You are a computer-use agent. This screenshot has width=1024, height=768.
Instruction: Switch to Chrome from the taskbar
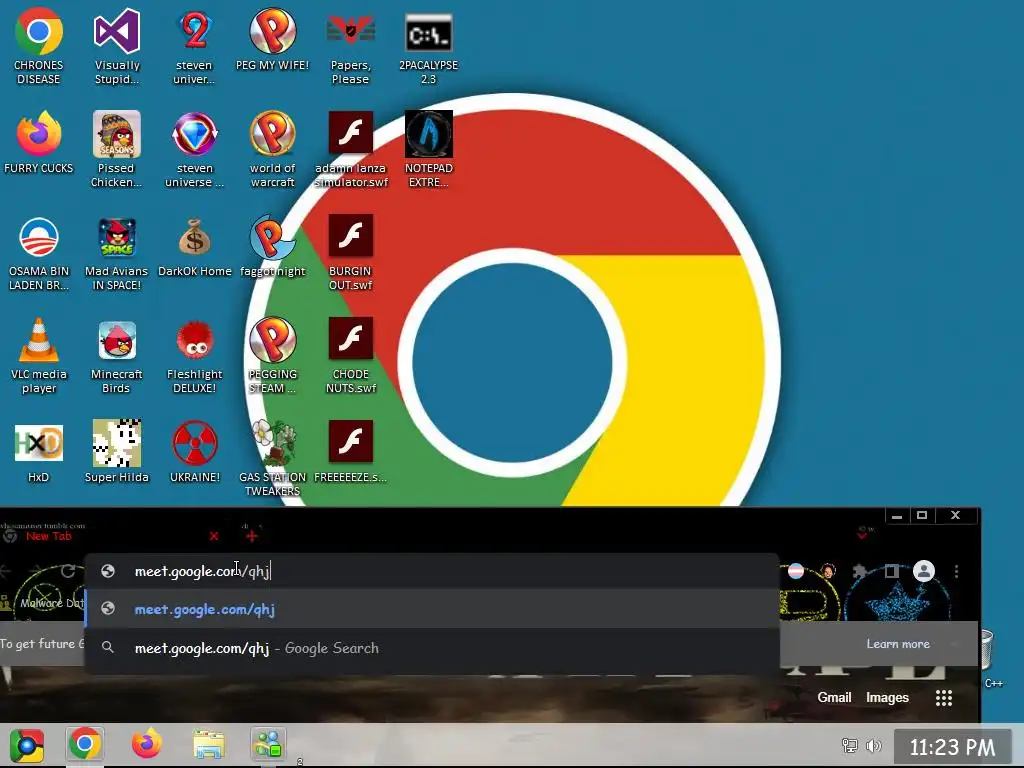[85, 744]
